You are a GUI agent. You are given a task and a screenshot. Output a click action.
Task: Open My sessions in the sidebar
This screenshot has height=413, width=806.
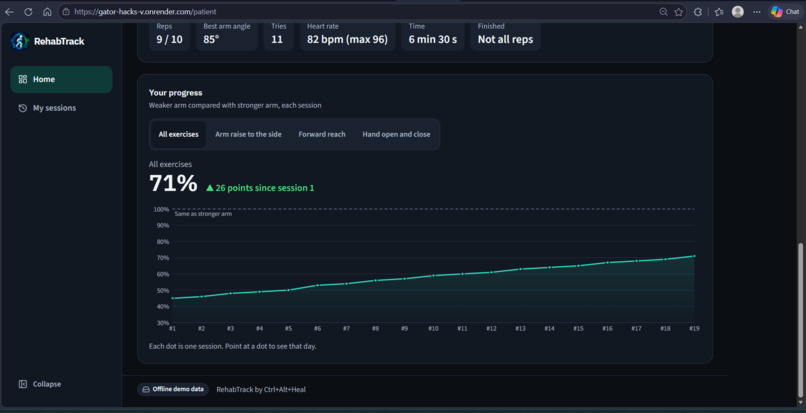pyautogui.click(x=61, y=108)
